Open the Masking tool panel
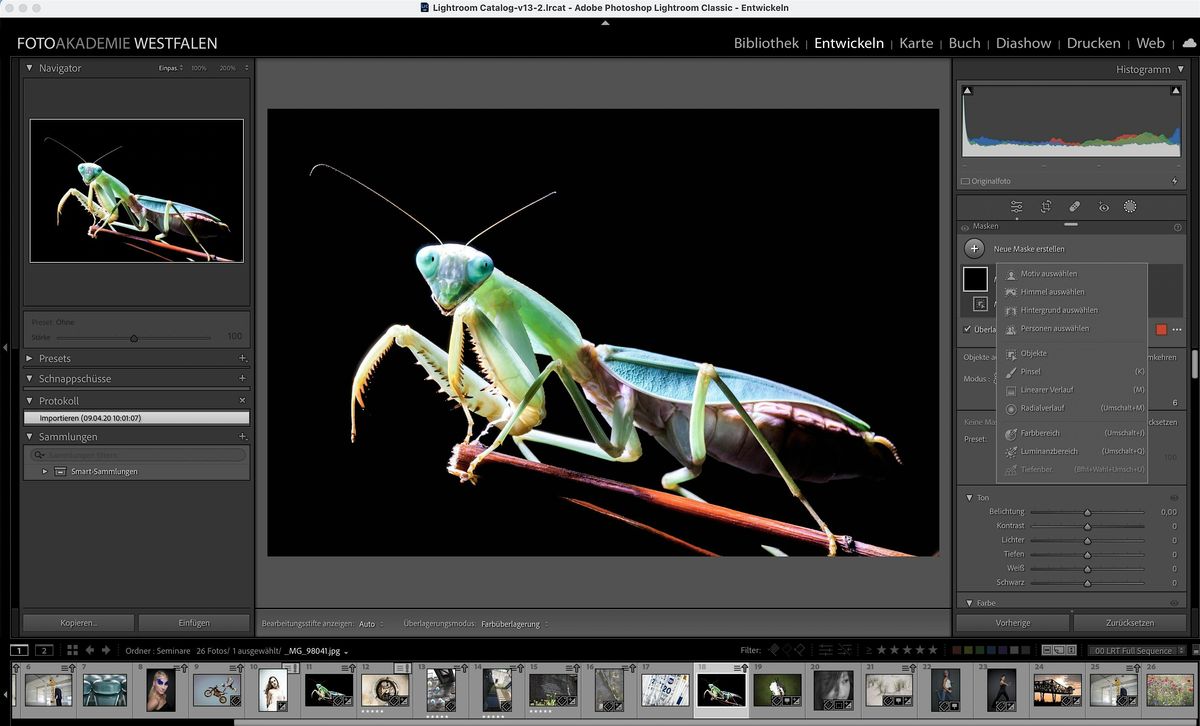This screenshot has height=726, width=1200. pyautogui.click(x=1130, y=207)
